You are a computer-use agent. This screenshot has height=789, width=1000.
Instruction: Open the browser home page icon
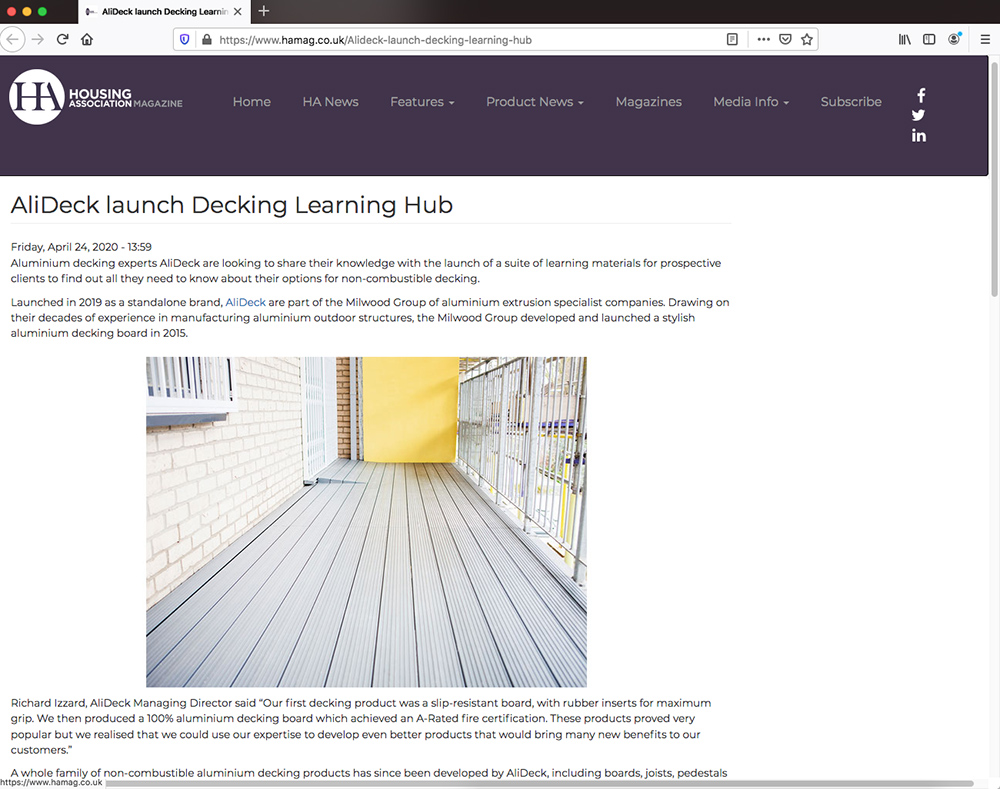[87, 40]
